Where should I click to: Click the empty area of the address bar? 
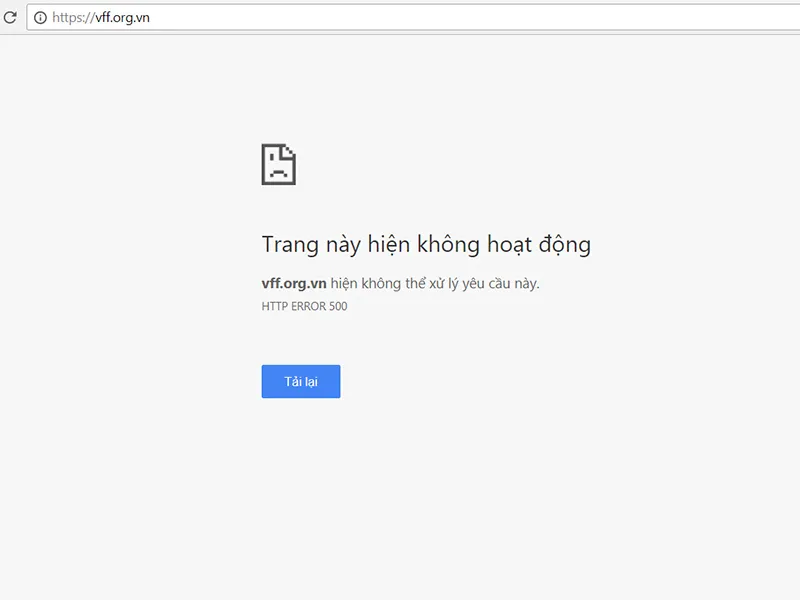click(x=450, y=18)
